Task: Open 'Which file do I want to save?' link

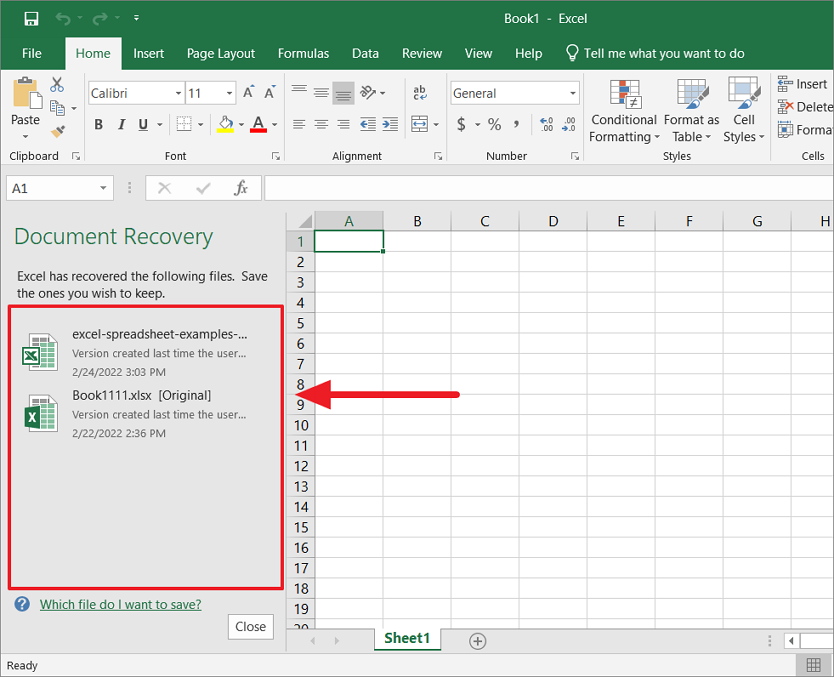Action: pyautogui.click(x=120, y=604)
